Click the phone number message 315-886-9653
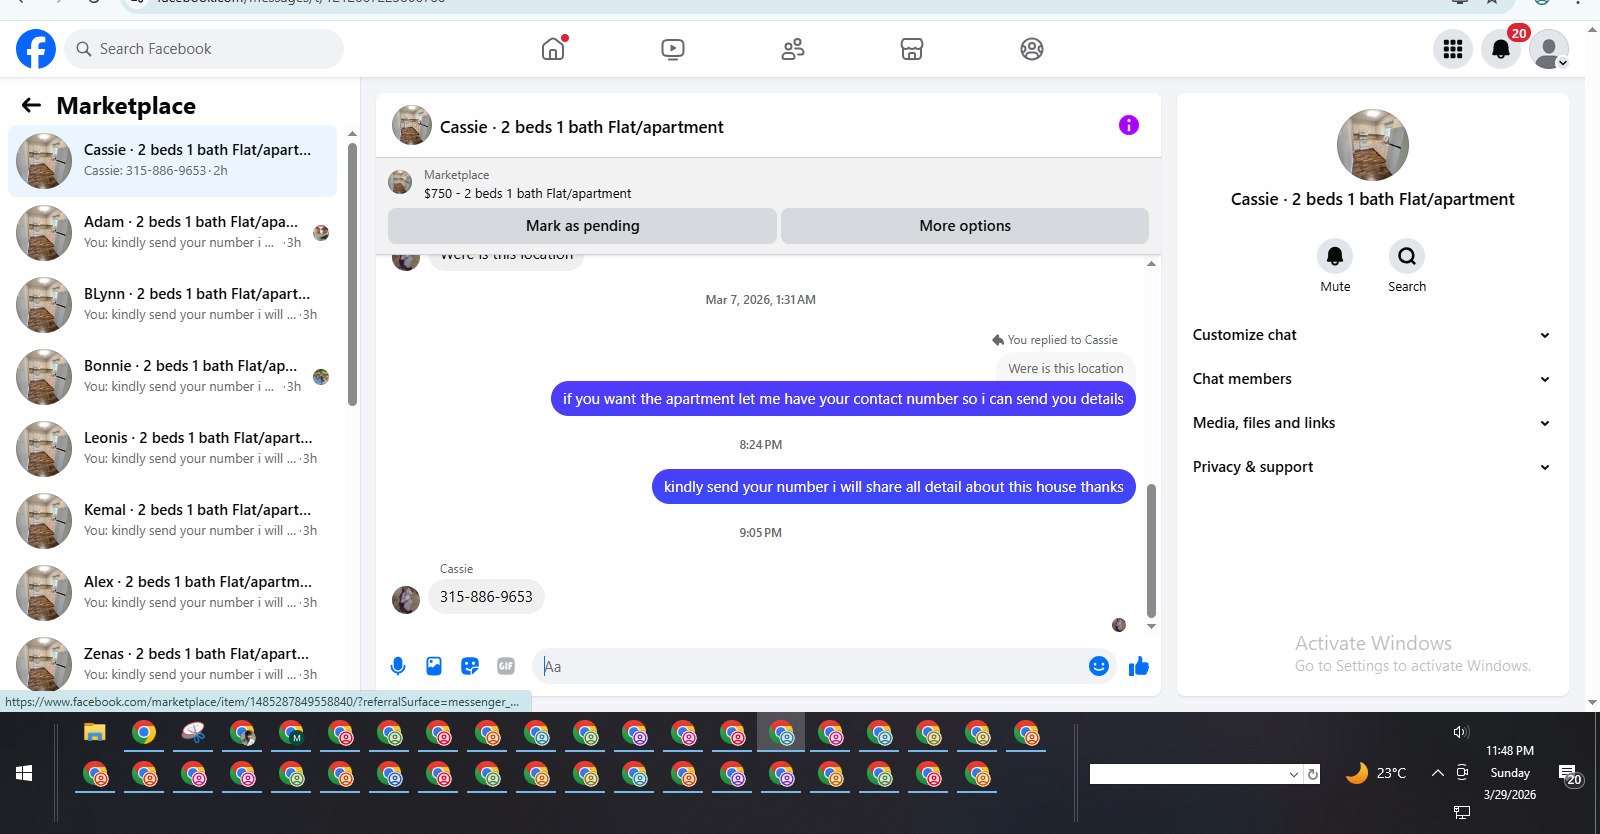Image resolution: width=1600 pixels, height=834 pixels. click(x=486, y=597)
